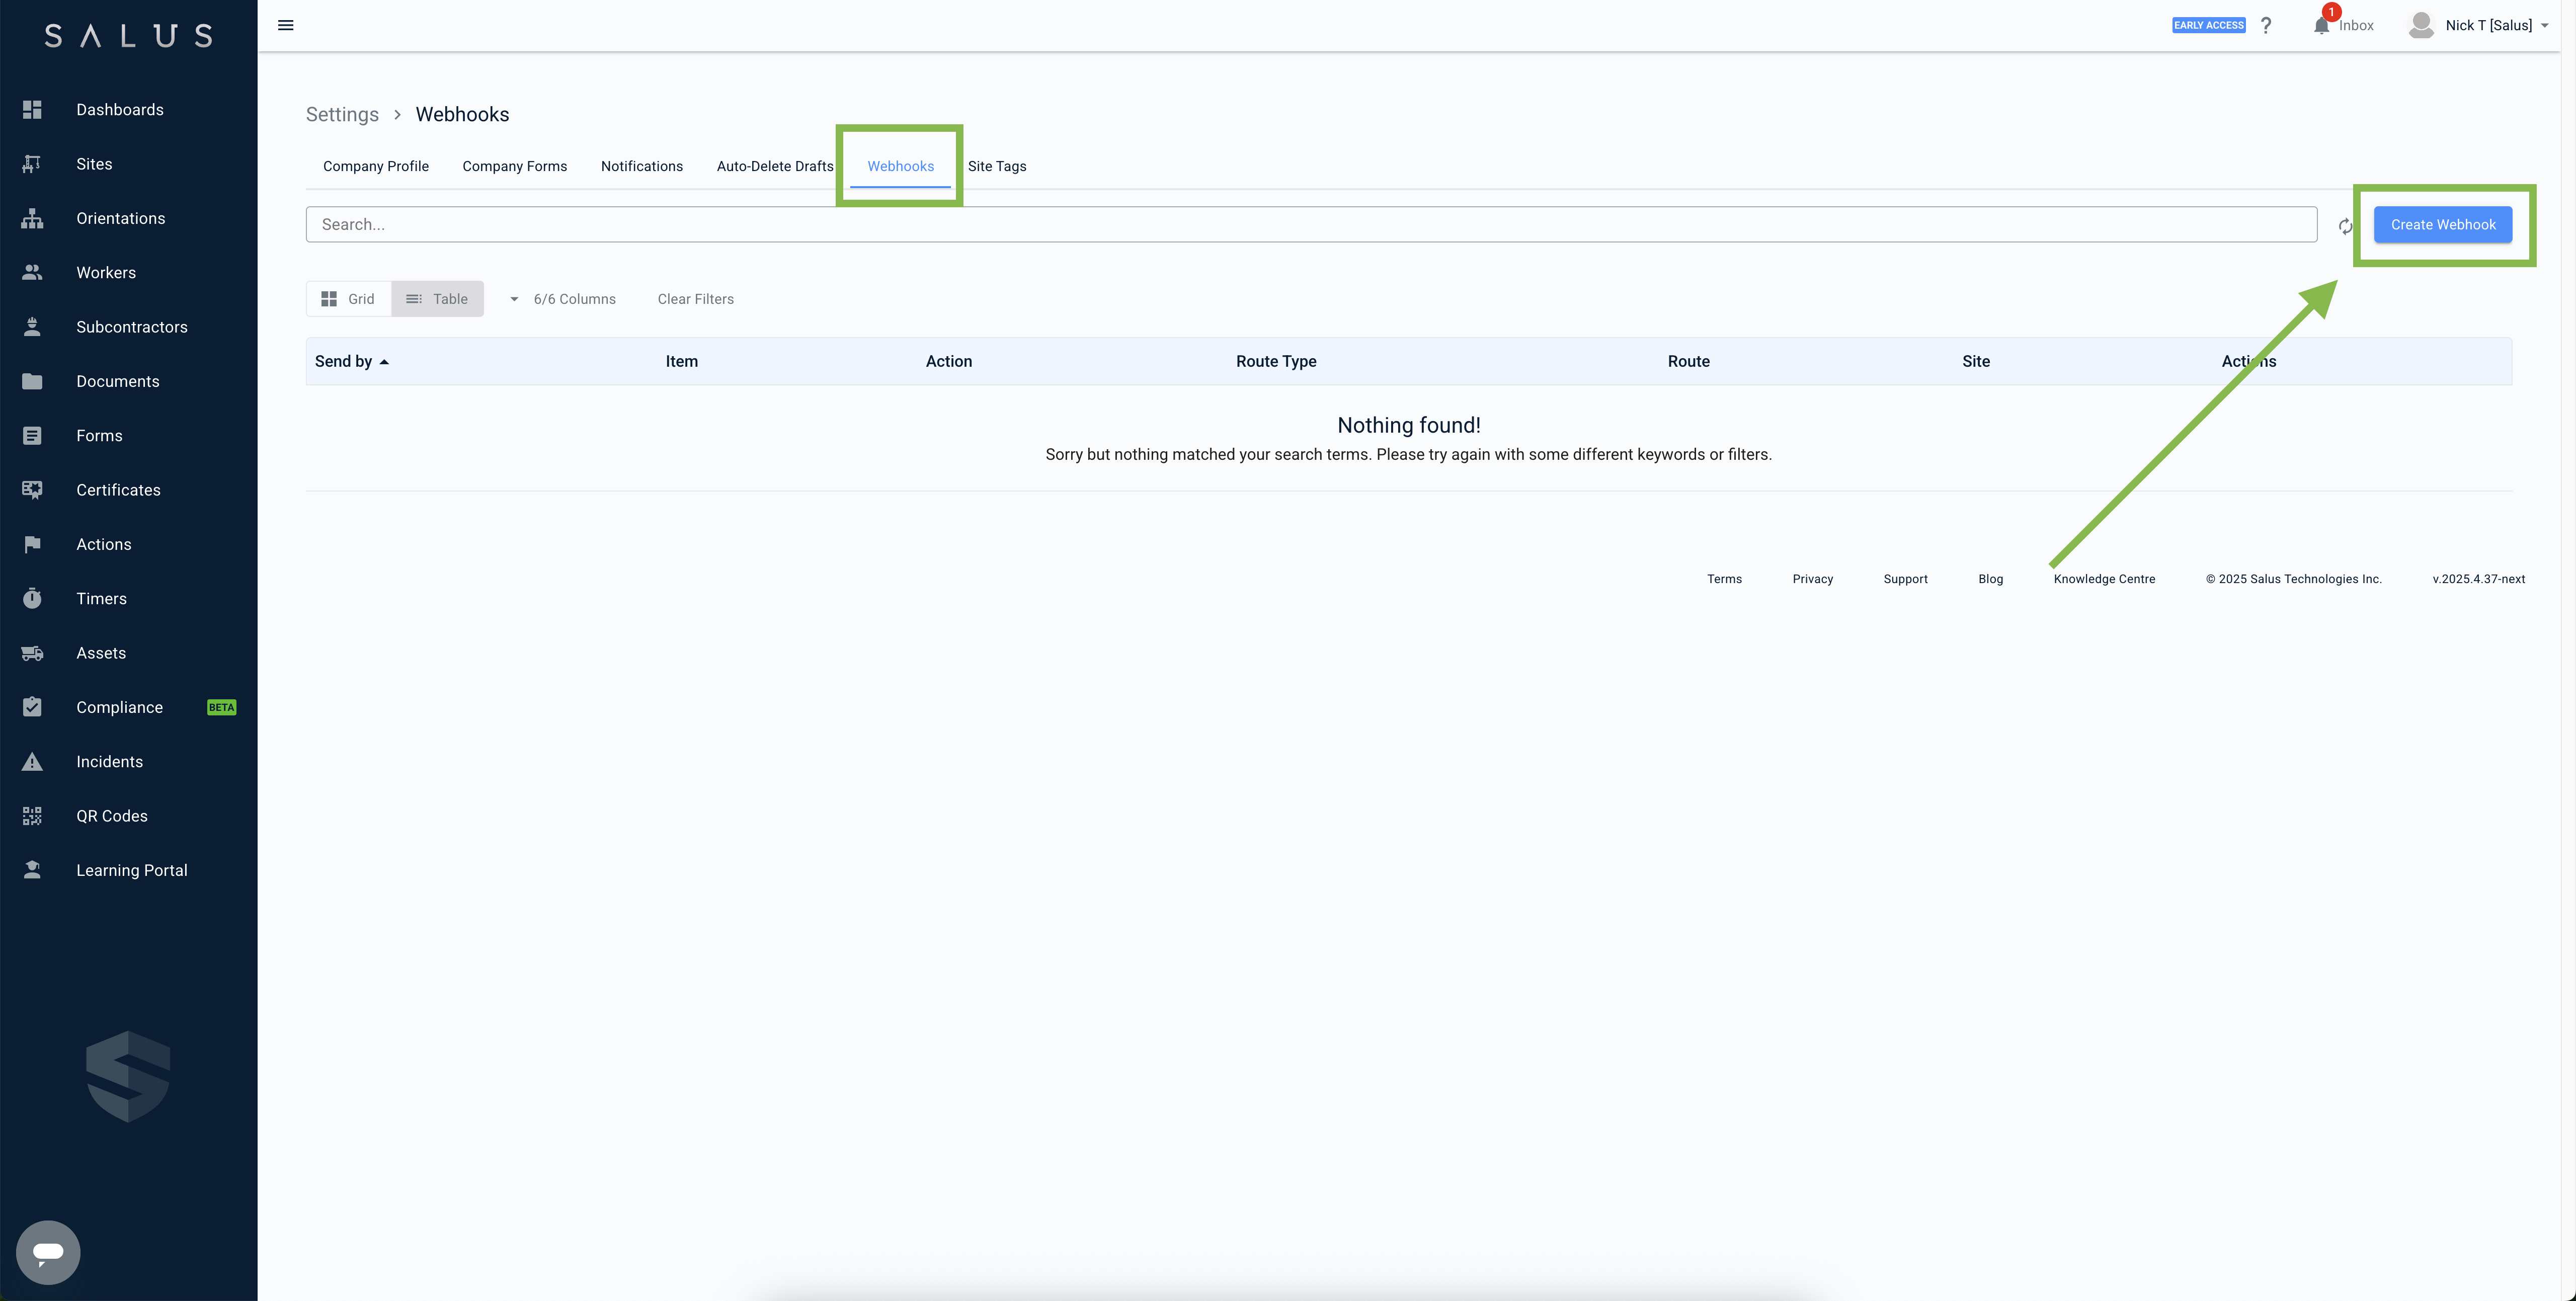Viewport: 2576px width, 1301px height.
Task: Open the help question mark icon
Action: (2266, 25)
